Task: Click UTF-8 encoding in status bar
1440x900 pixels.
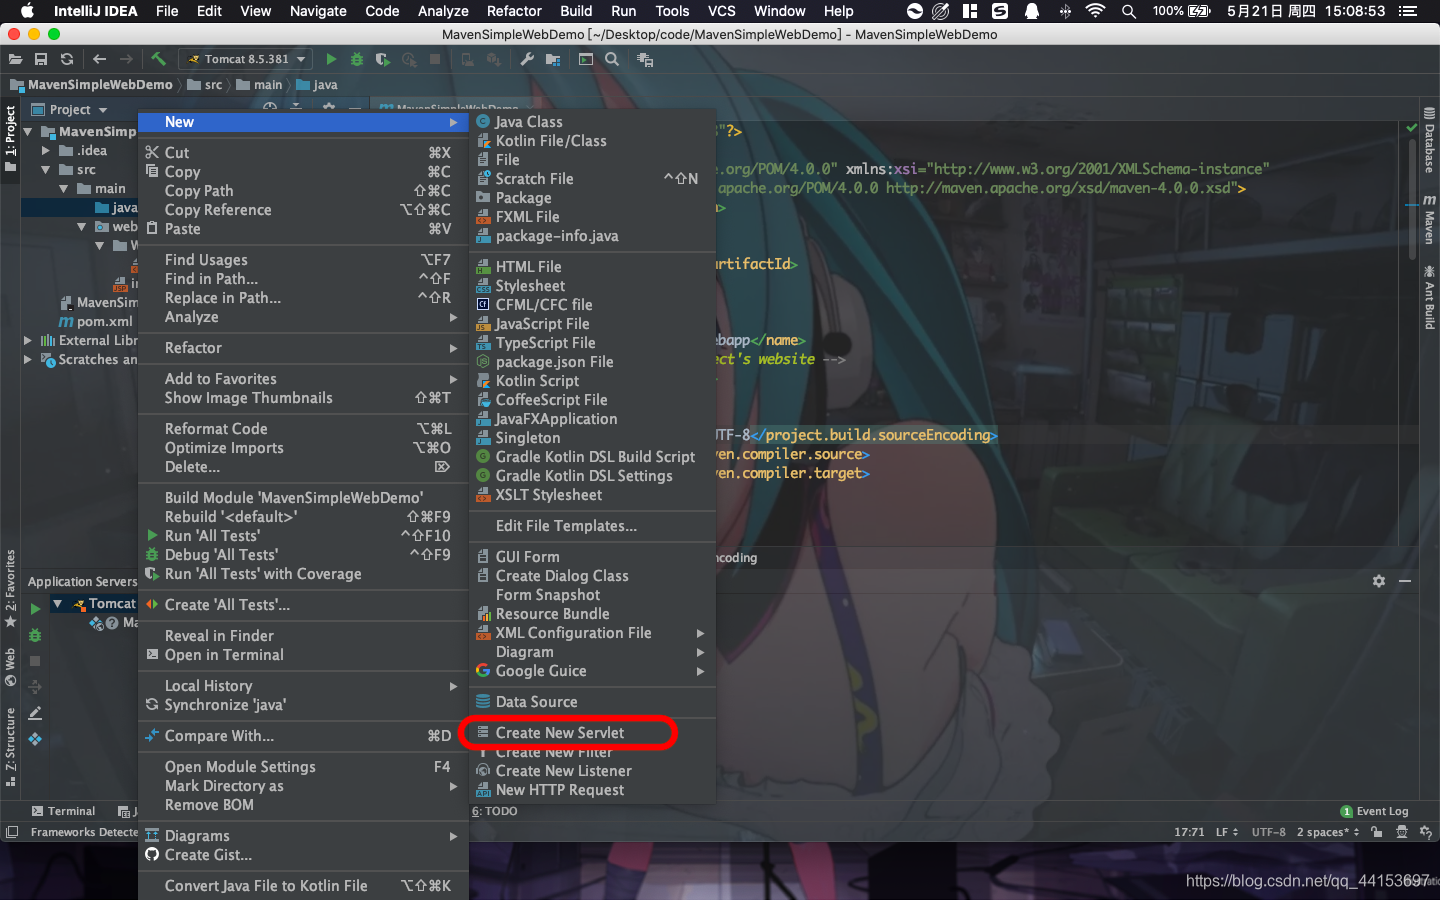Action: coord(1268,832)
